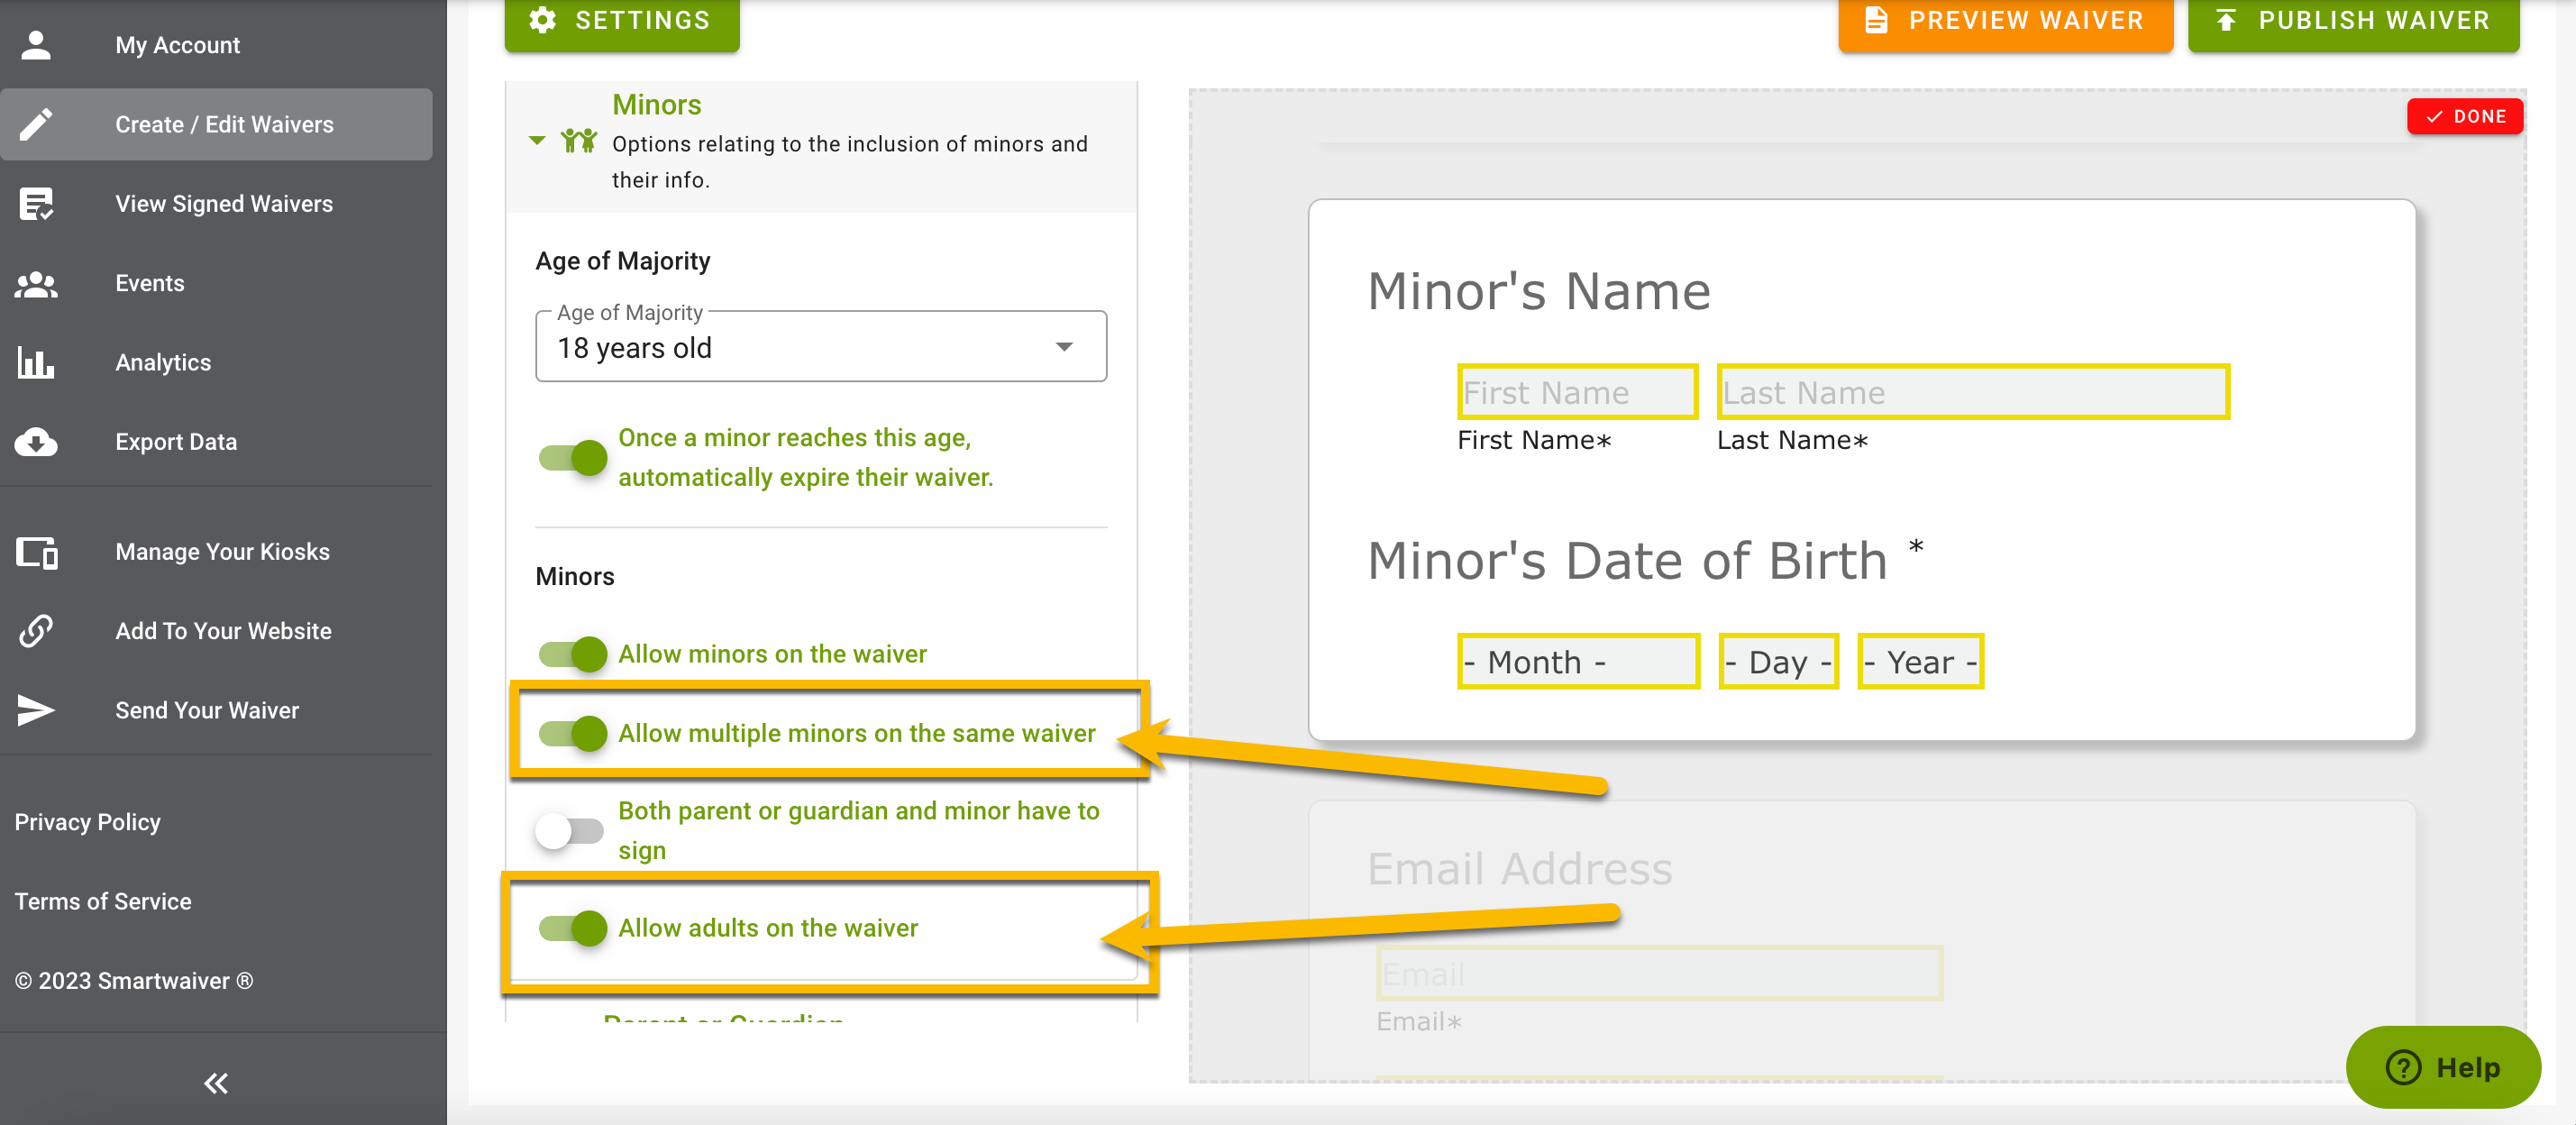Collapse the Minors section arrow

point(537,141)
